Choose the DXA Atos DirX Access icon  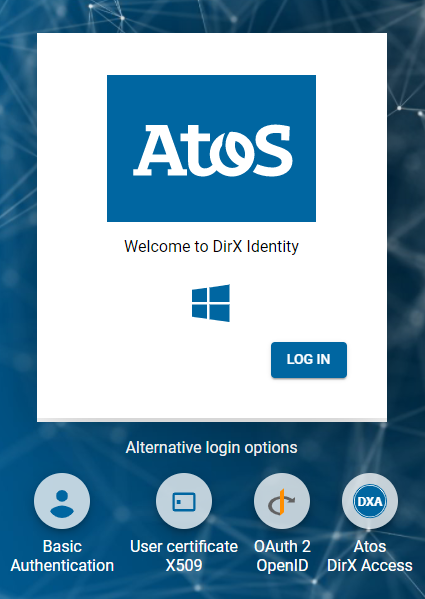click(x=370, y=501)
